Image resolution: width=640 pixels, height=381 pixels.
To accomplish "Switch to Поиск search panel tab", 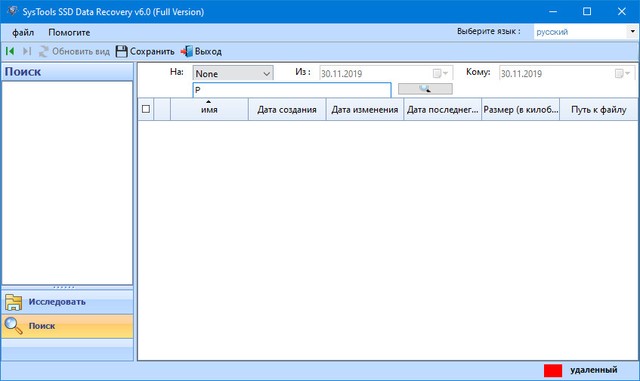I will coord(67,326).
